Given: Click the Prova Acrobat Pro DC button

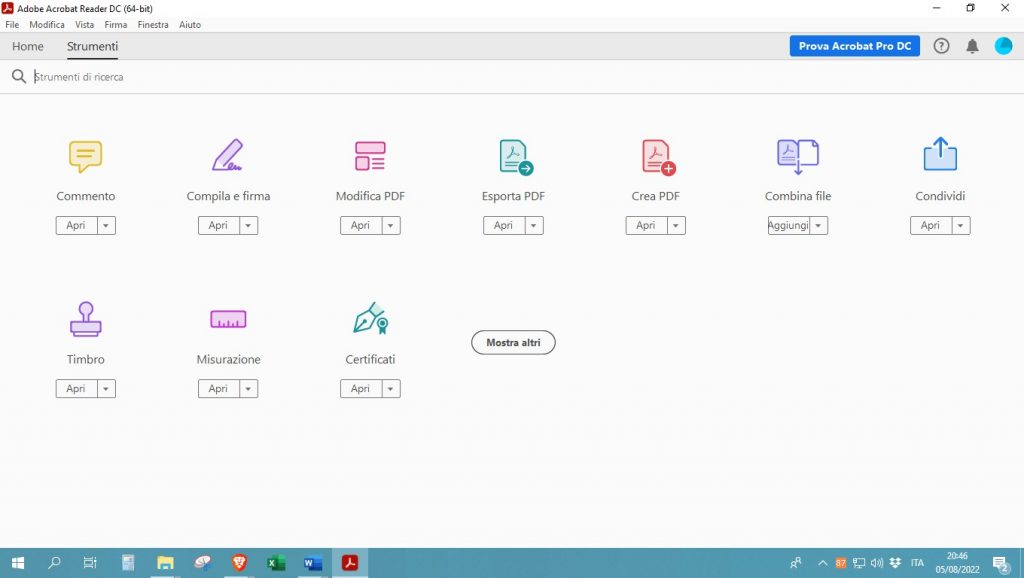Looking at the screenshot, I should tap(854, 46).
